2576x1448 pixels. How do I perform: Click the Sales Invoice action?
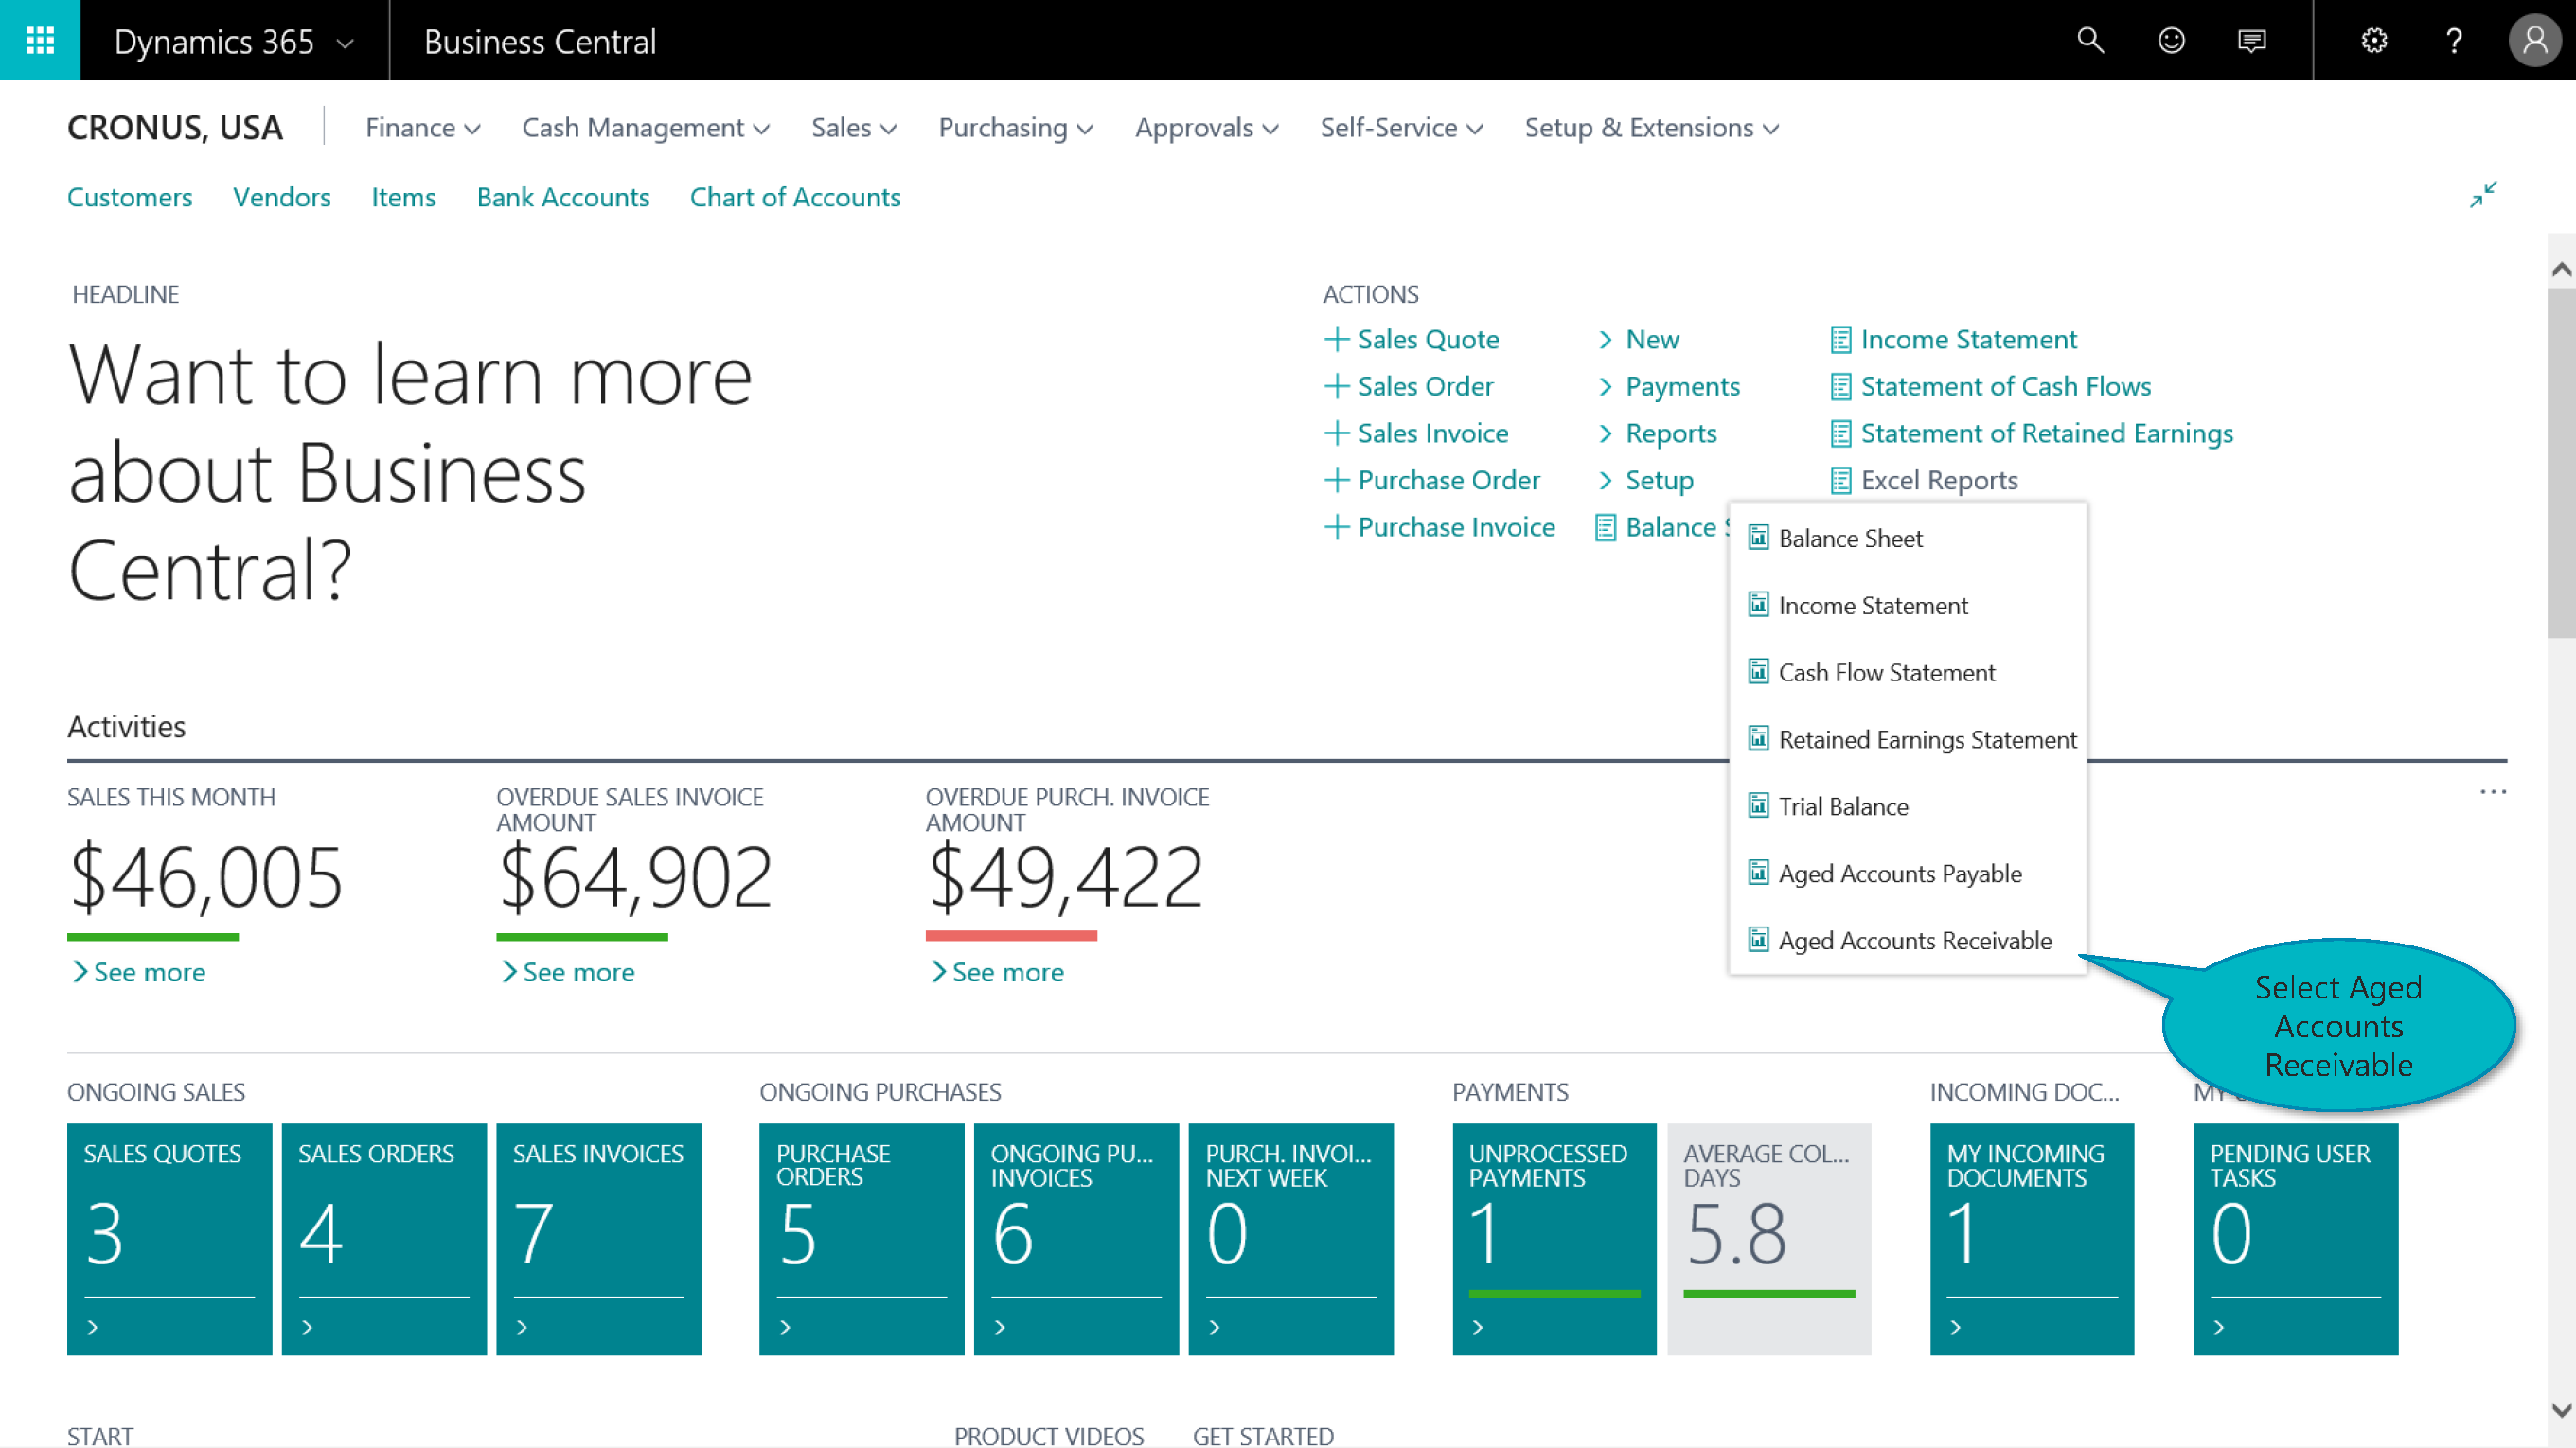1431,433
